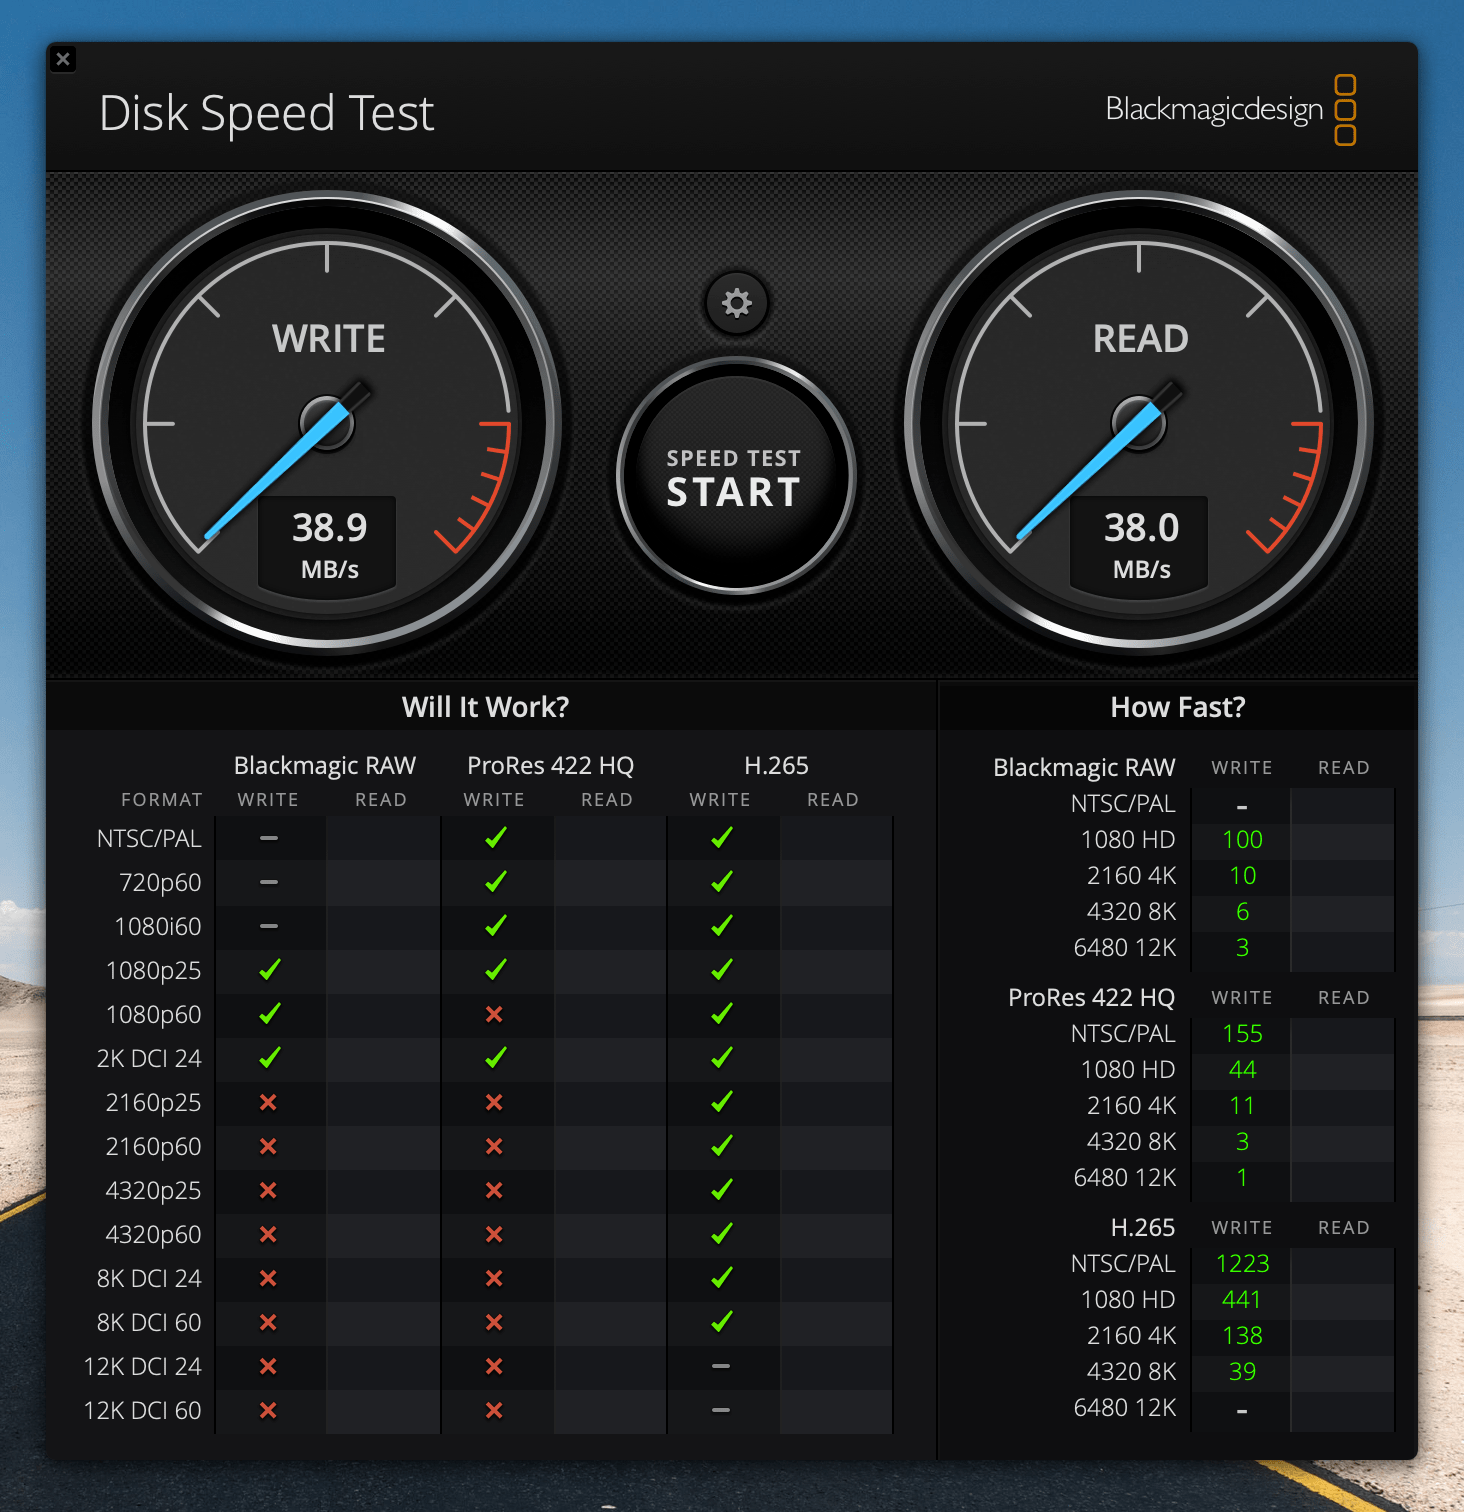Click the 38.9 MB/s write readout
This screenshot has width=1464, height=1512.
[329, 543]
